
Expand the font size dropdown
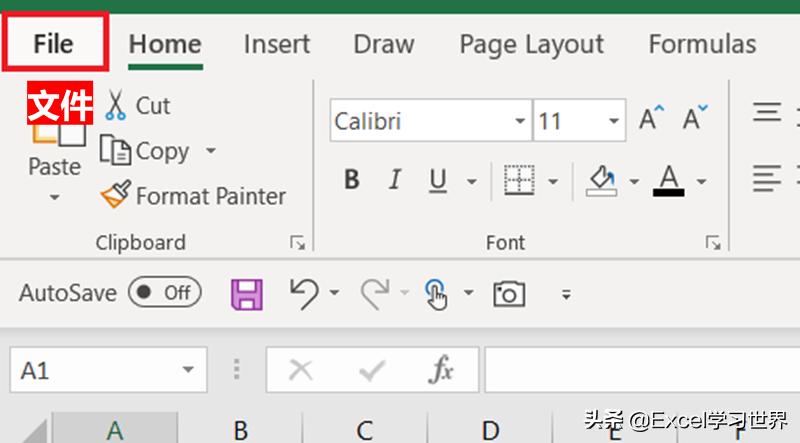613,122
